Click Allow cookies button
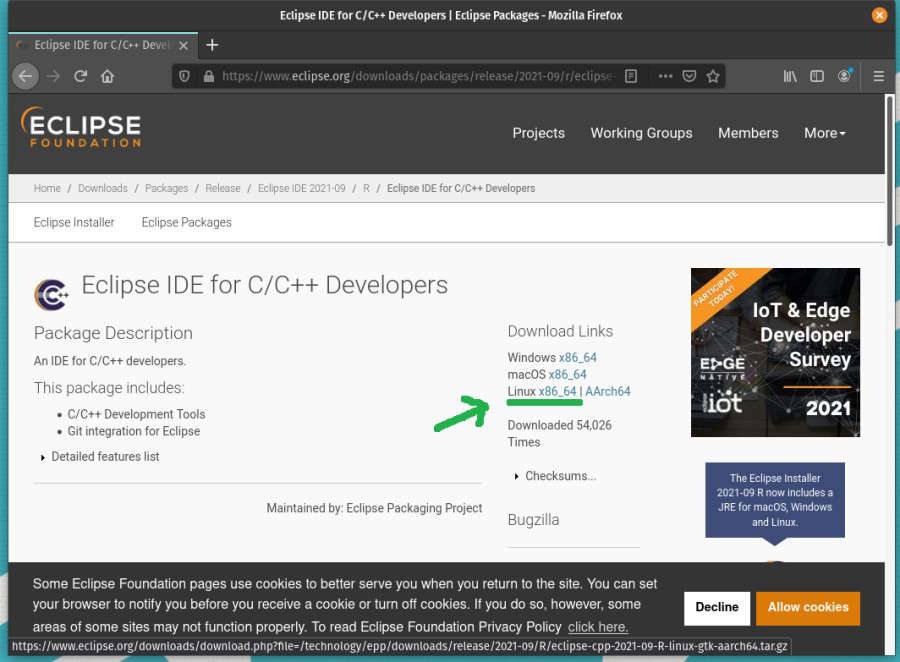This screenshot has width=900, height=662. [x=808, y=608]
